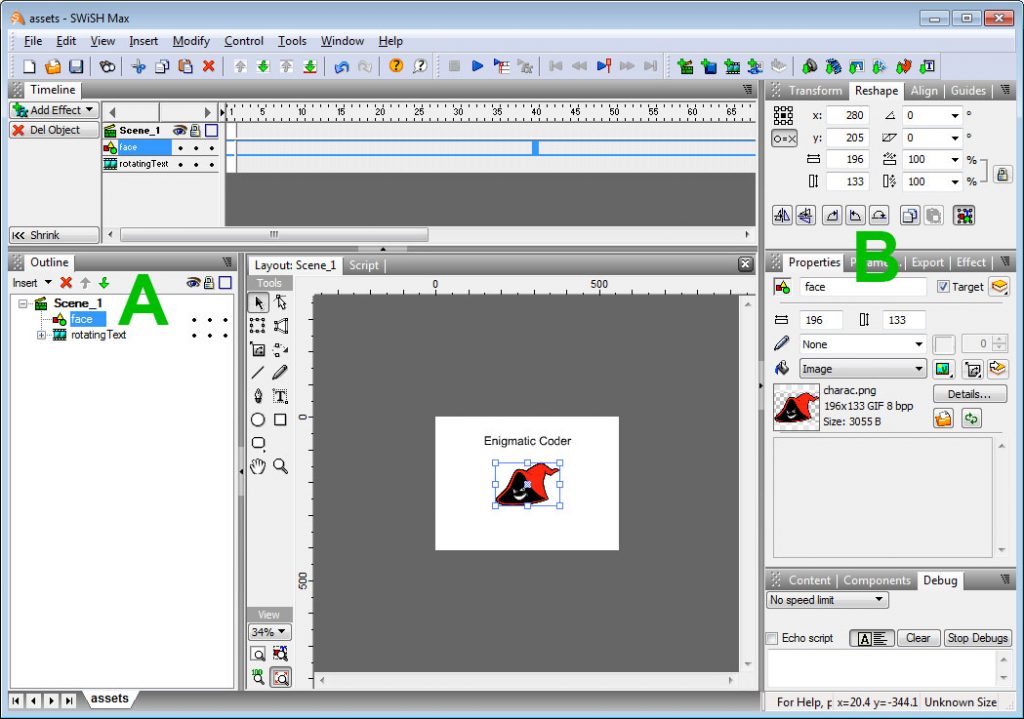Open the Image fill type dropdown

[x=863, y=369]
